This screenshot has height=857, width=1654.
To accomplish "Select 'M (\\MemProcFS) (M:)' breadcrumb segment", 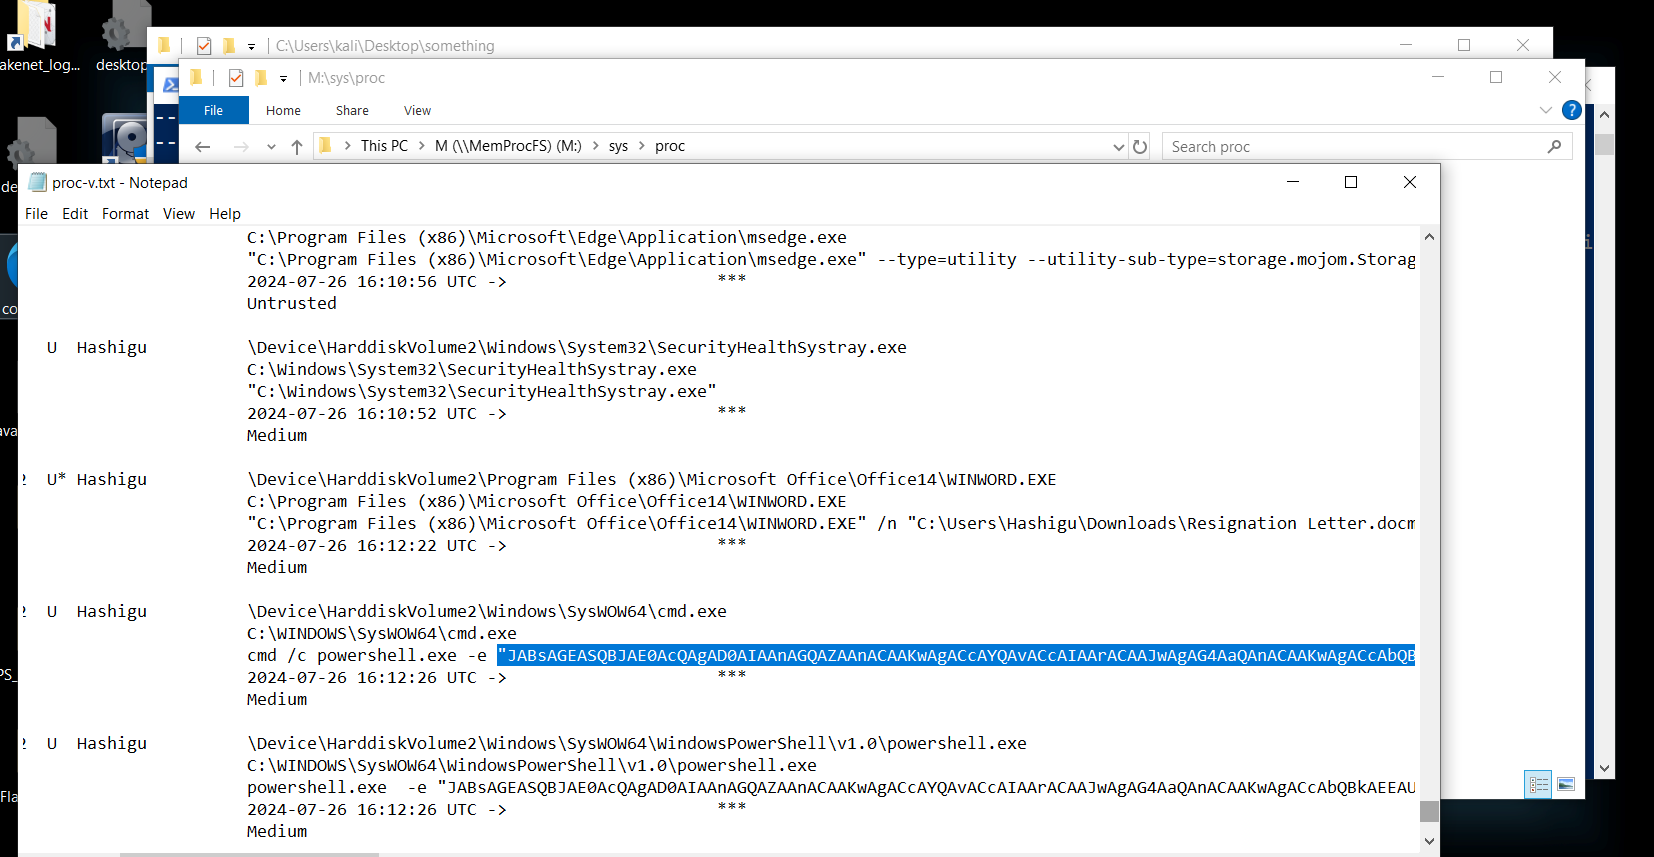I will point(508,146).
